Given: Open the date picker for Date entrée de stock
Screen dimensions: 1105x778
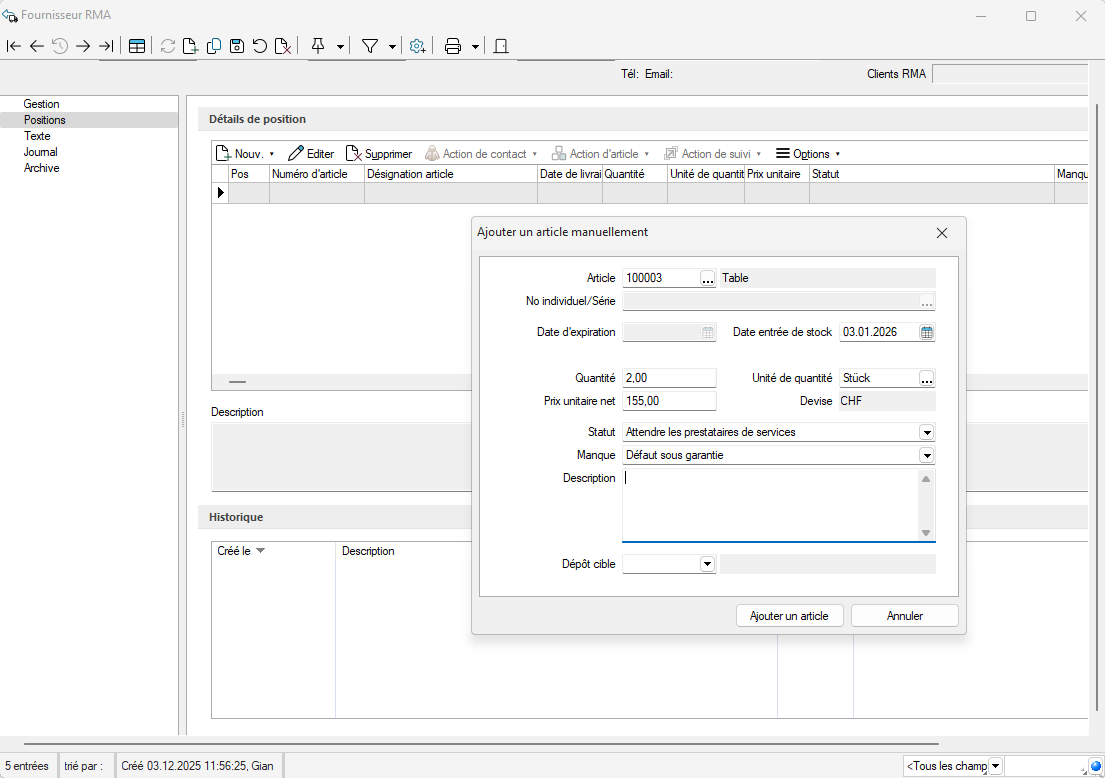Looking at the screenshot, I should point(926,333).
